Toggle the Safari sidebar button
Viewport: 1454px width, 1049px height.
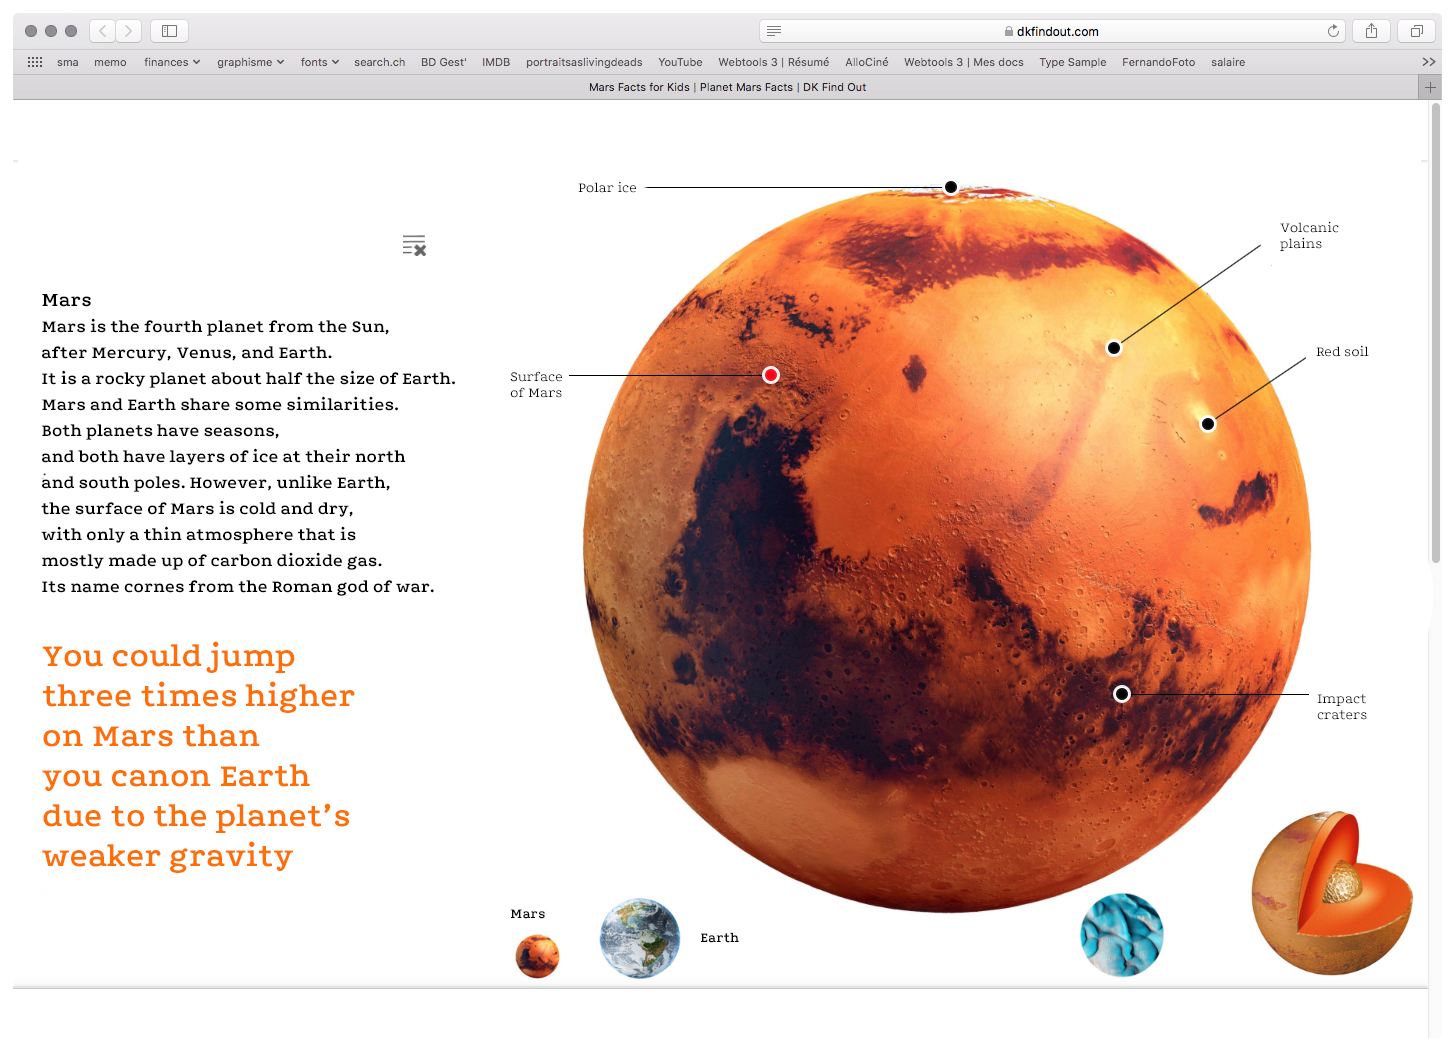tap(170, 31)
